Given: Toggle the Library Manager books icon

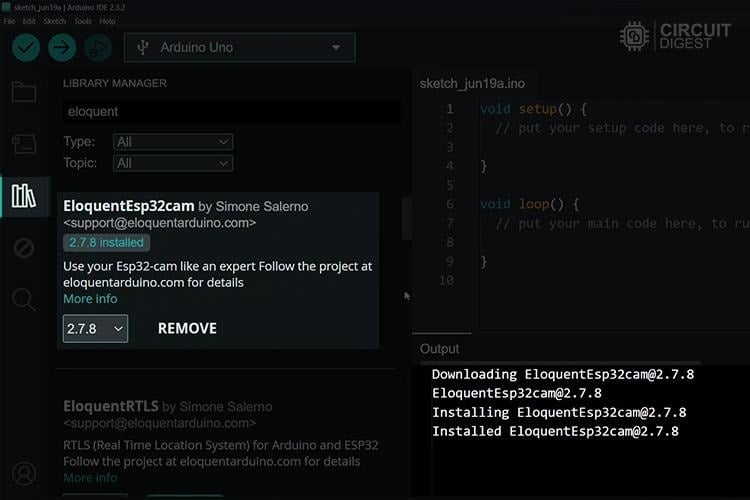Looking at the screenshot, I should coord(23,195).
